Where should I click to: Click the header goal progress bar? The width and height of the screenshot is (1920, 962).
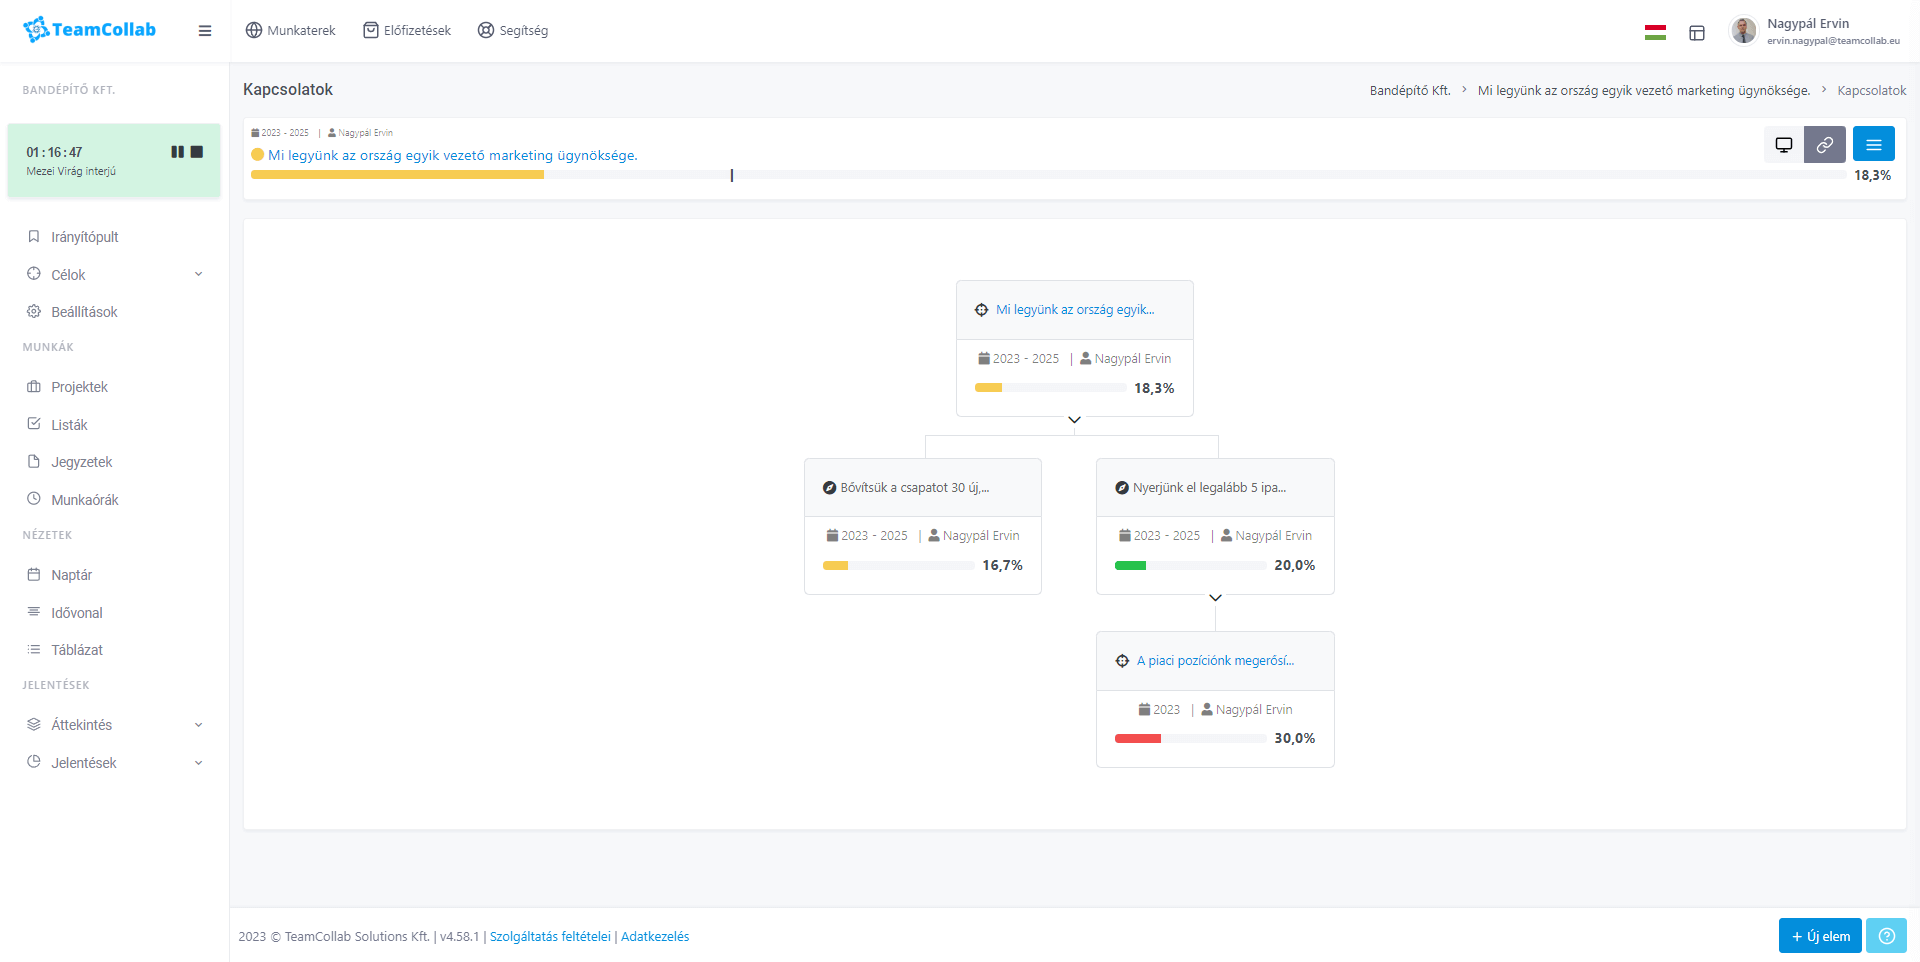(x=1048, y=175)
